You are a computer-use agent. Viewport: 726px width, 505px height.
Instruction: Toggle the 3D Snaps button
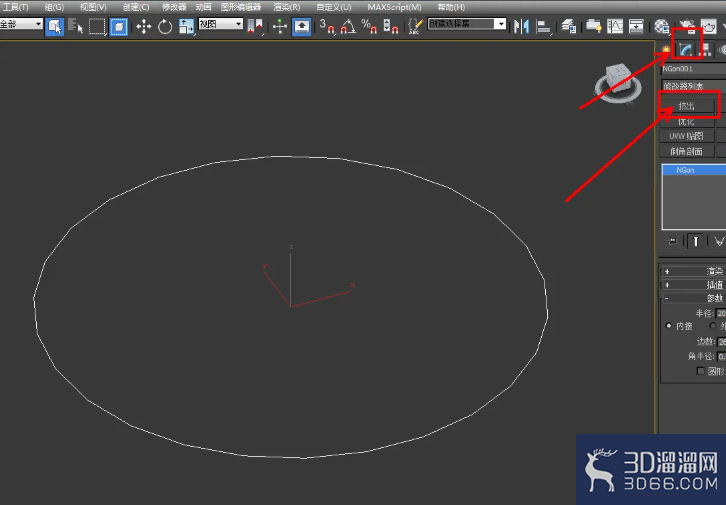[x=327, y=26]
